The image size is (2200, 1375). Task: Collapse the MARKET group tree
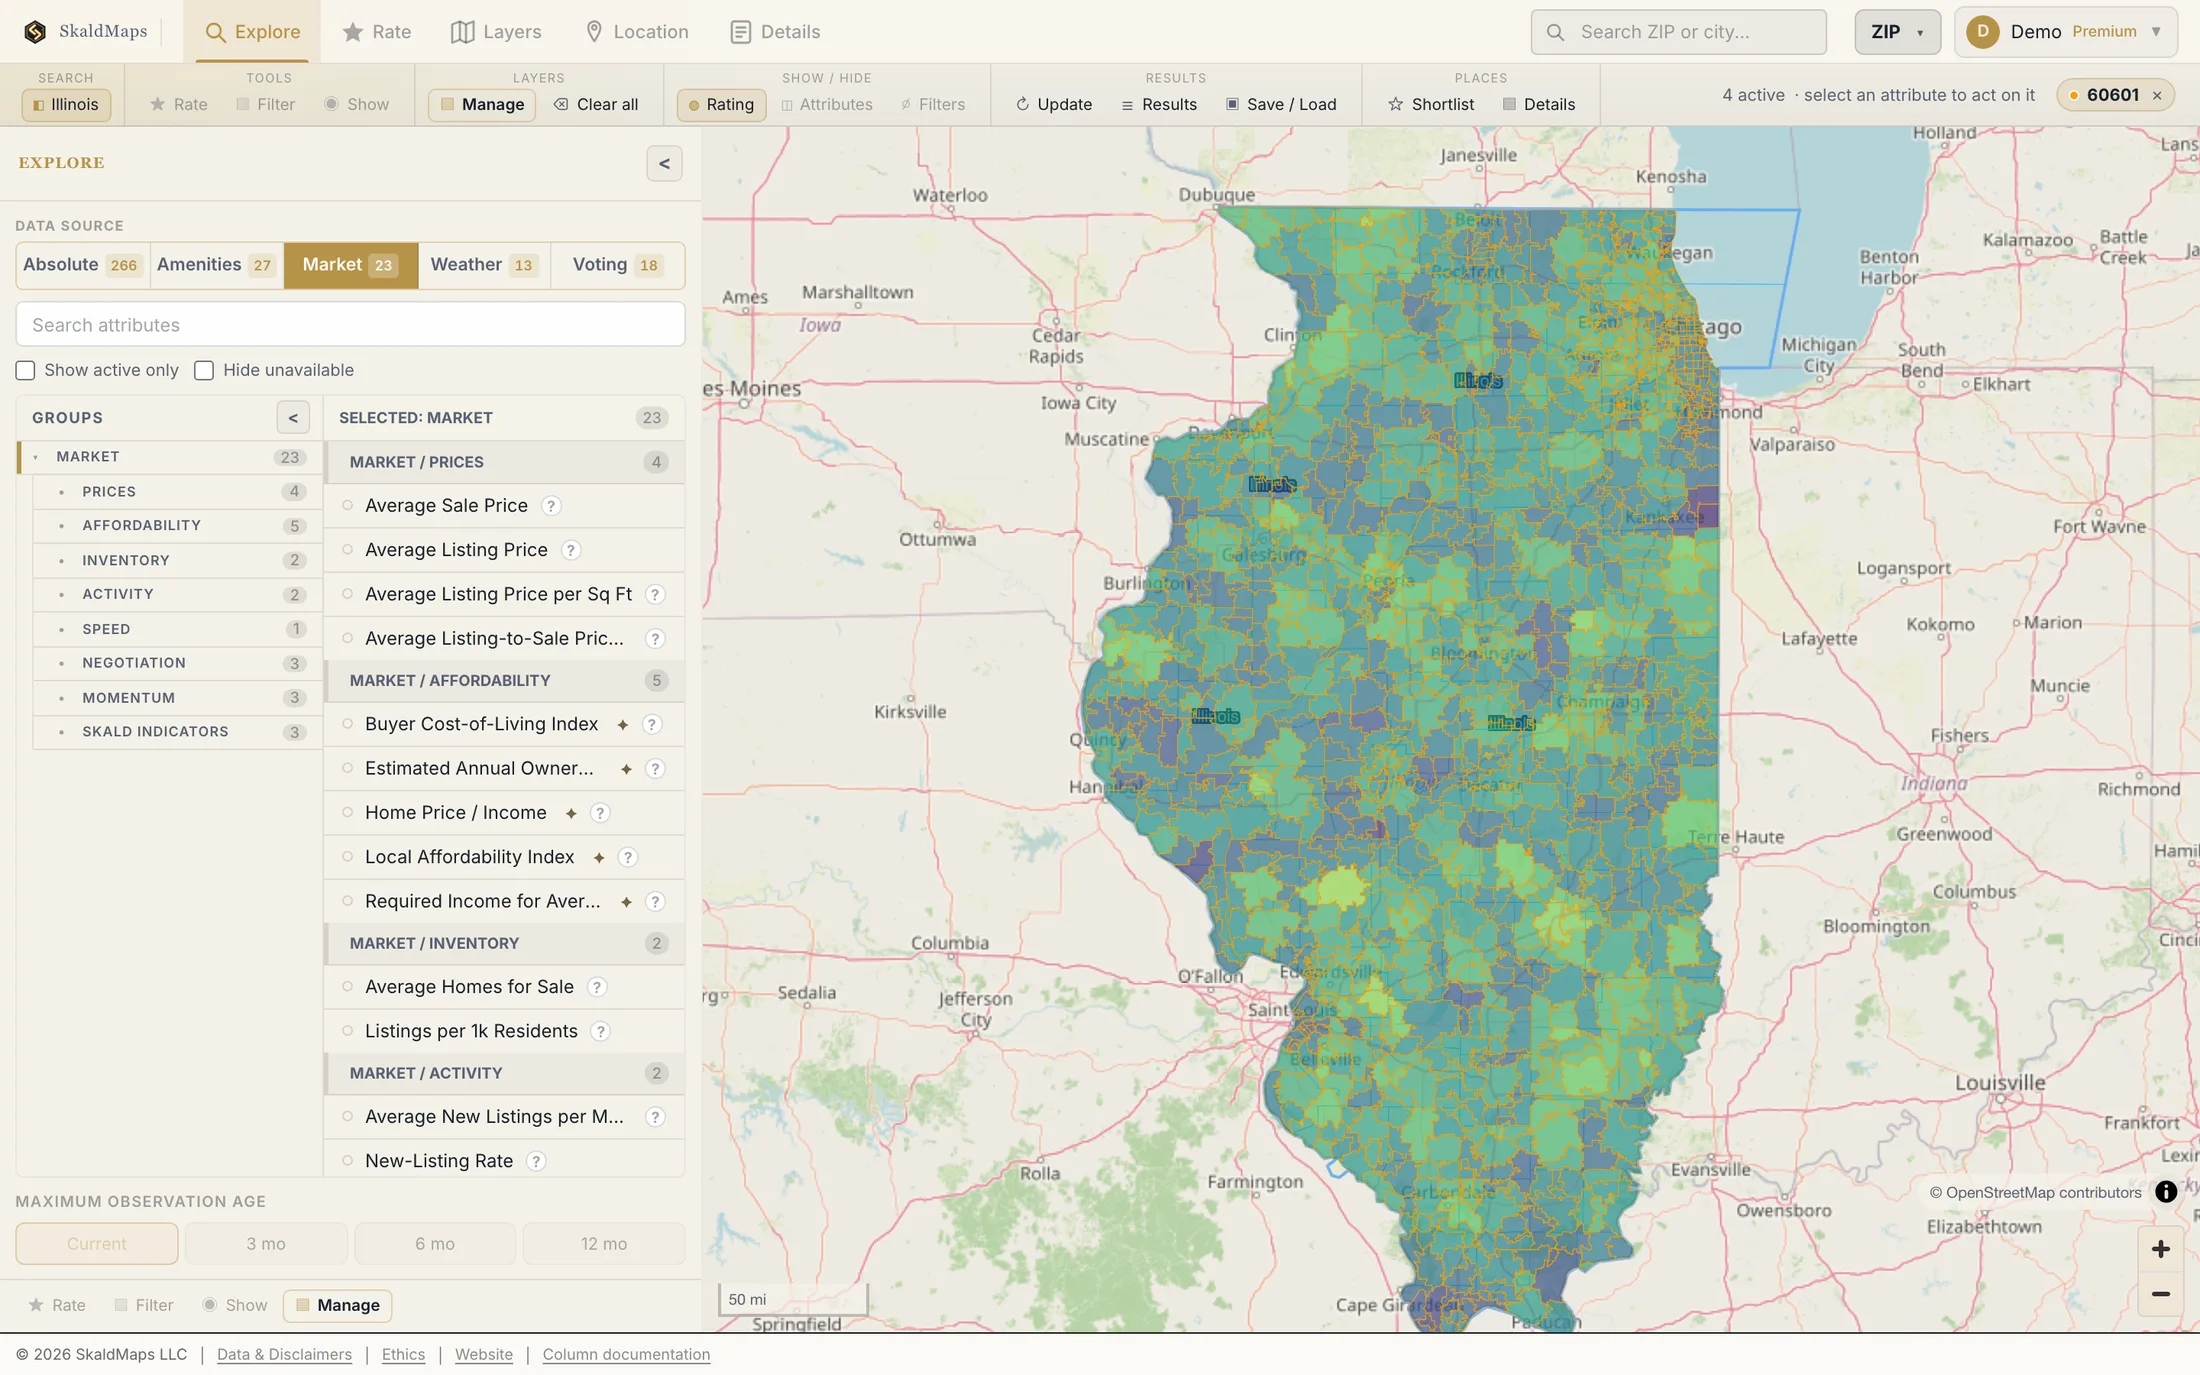tap(36, 457)
